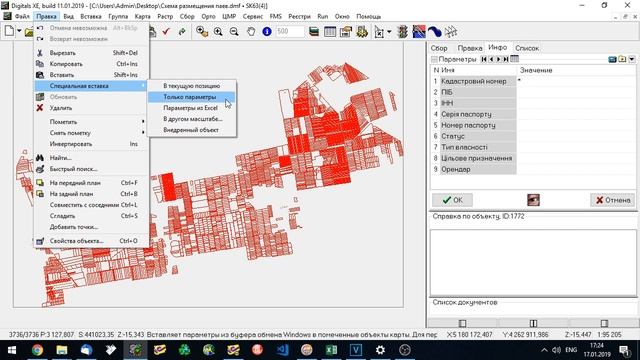Click the red-blue raster map icon

[419, 31]
